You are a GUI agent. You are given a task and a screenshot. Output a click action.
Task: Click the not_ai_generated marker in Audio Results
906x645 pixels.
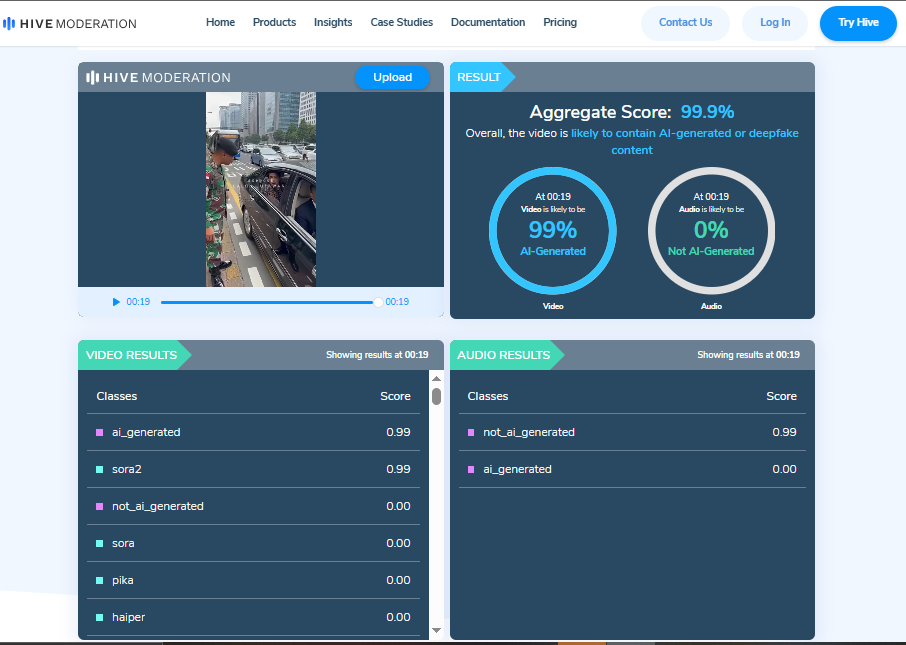[x=471, y=433]
